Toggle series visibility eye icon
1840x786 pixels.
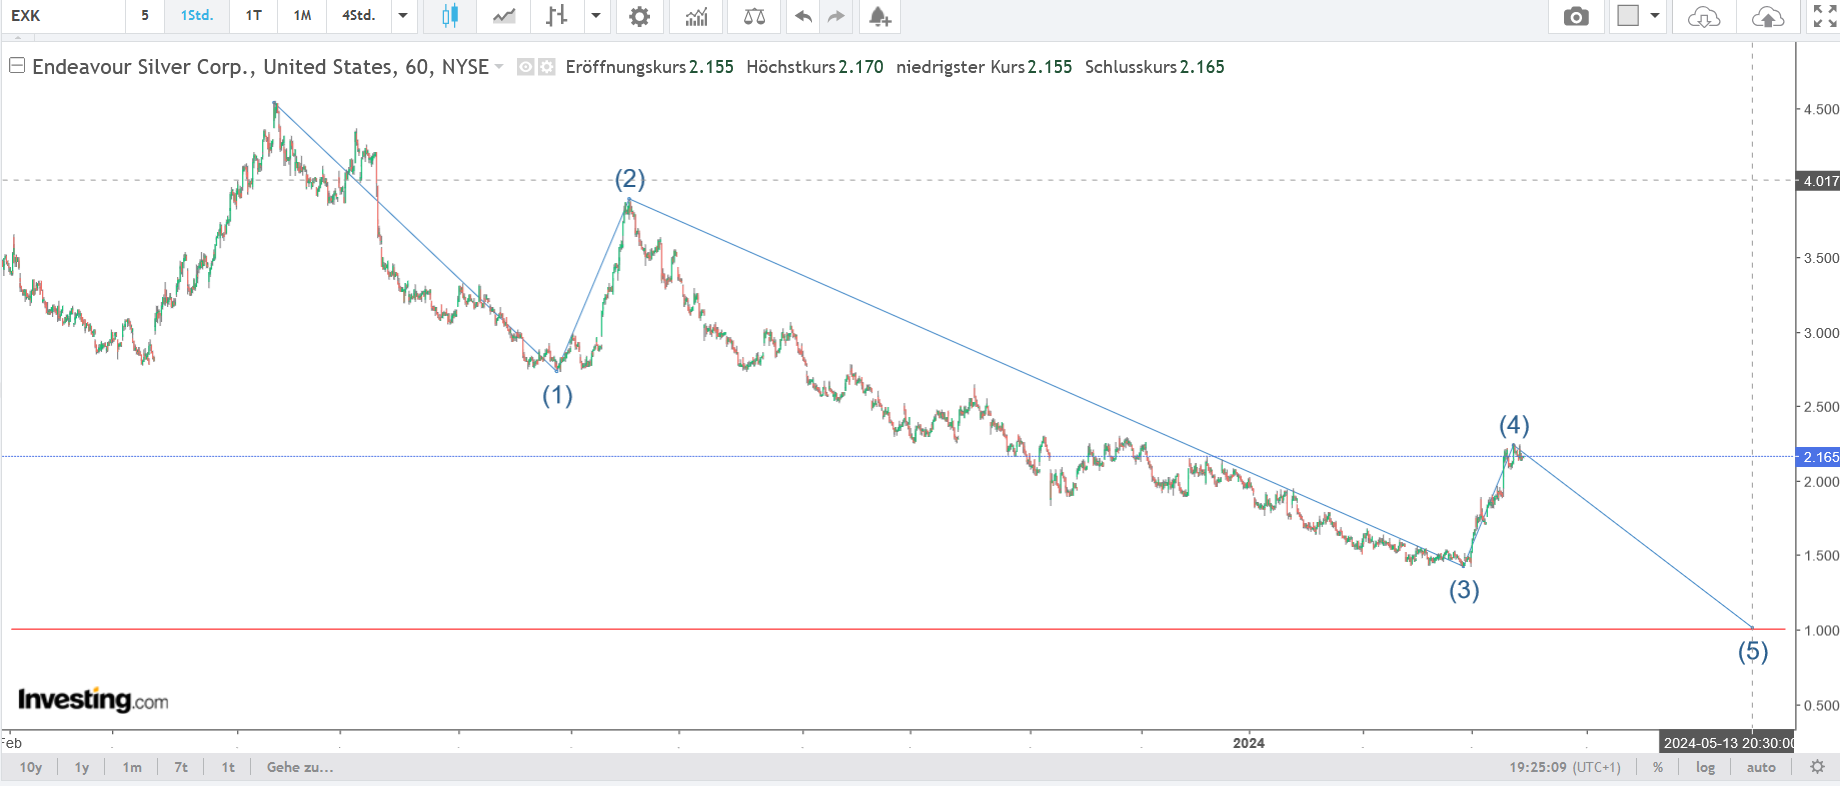pyautogui.click(x=525, y=67)
